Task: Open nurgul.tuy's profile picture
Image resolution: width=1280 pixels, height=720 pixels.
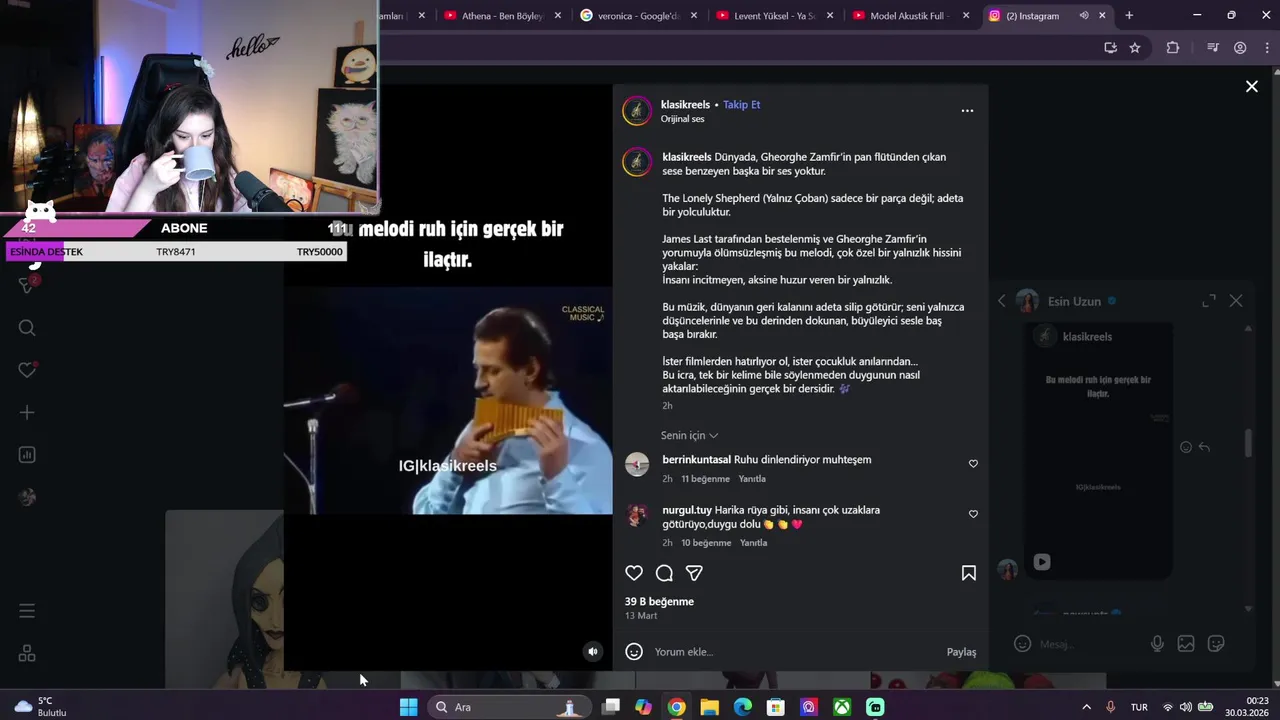Action: click(637, 515)
